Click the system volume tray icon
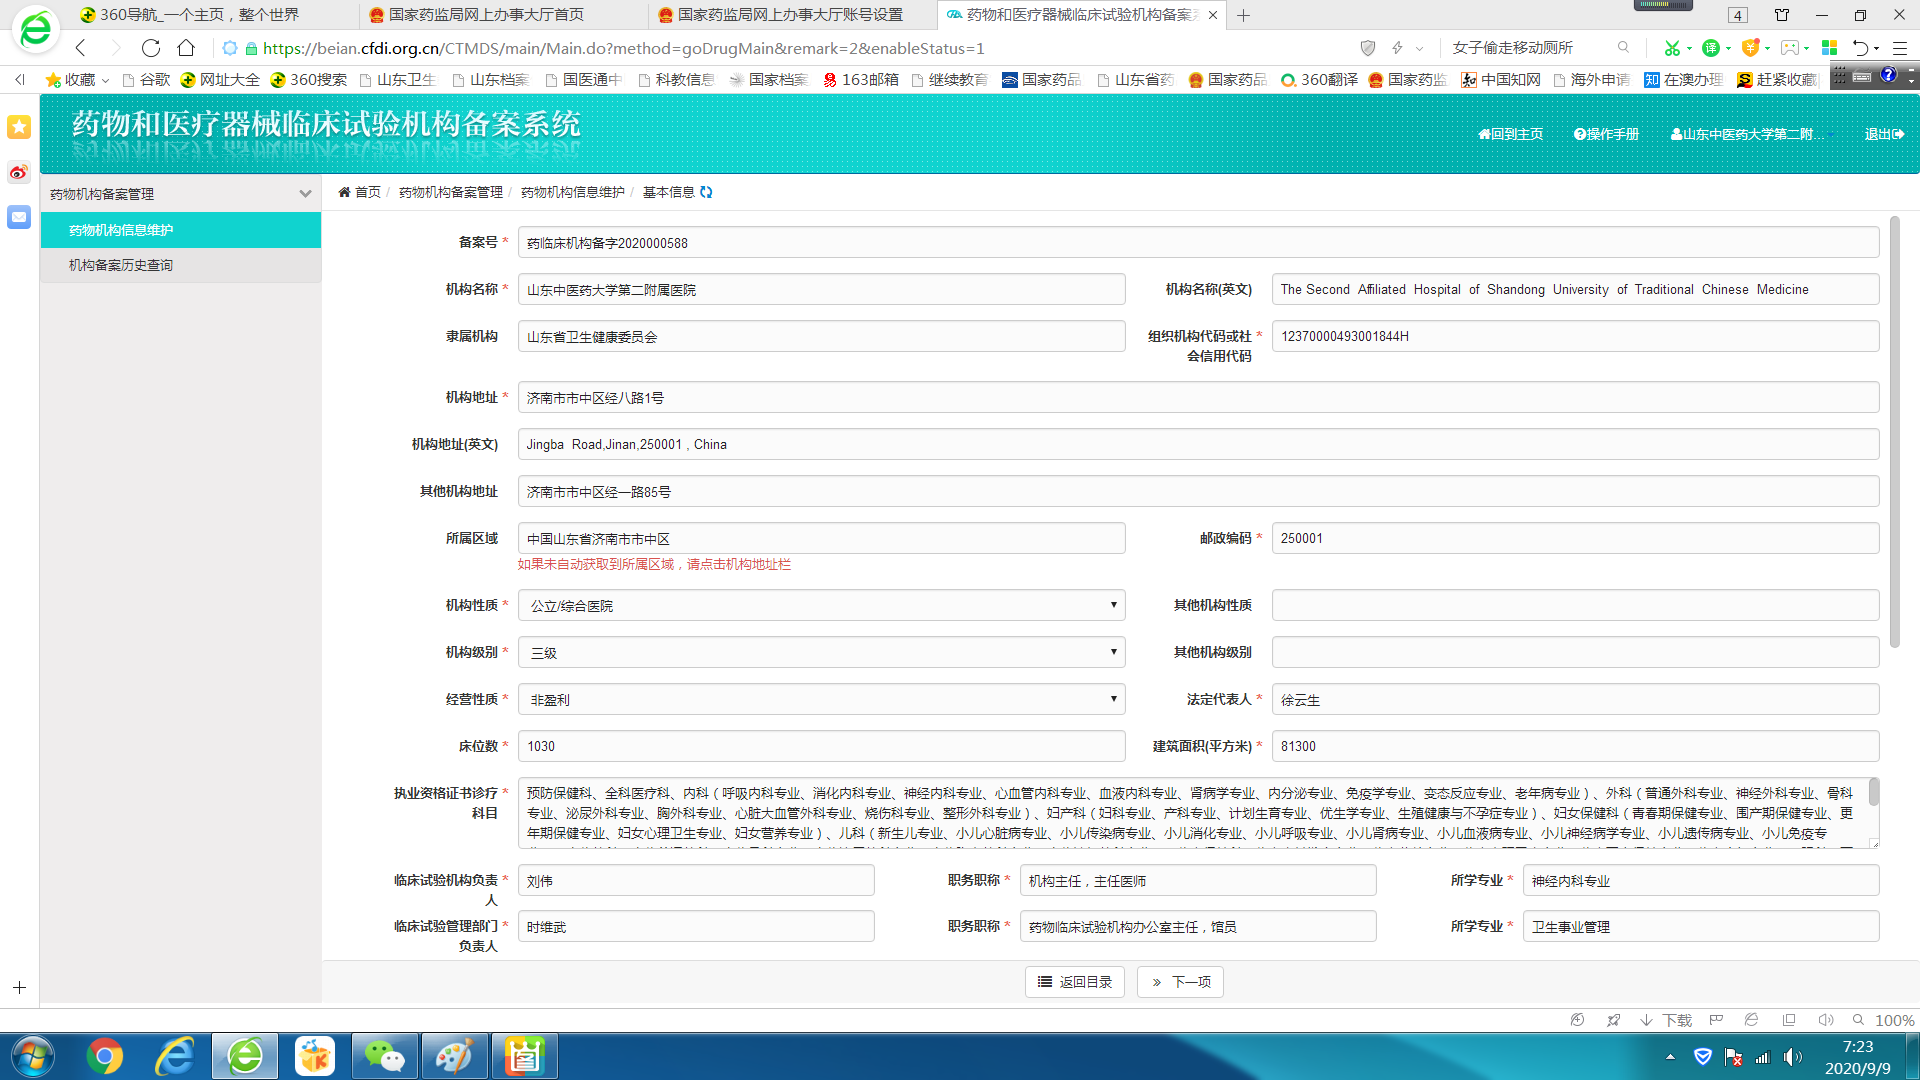The width and height of the screenshot is (1920, 1080). coord(1792,1057)
